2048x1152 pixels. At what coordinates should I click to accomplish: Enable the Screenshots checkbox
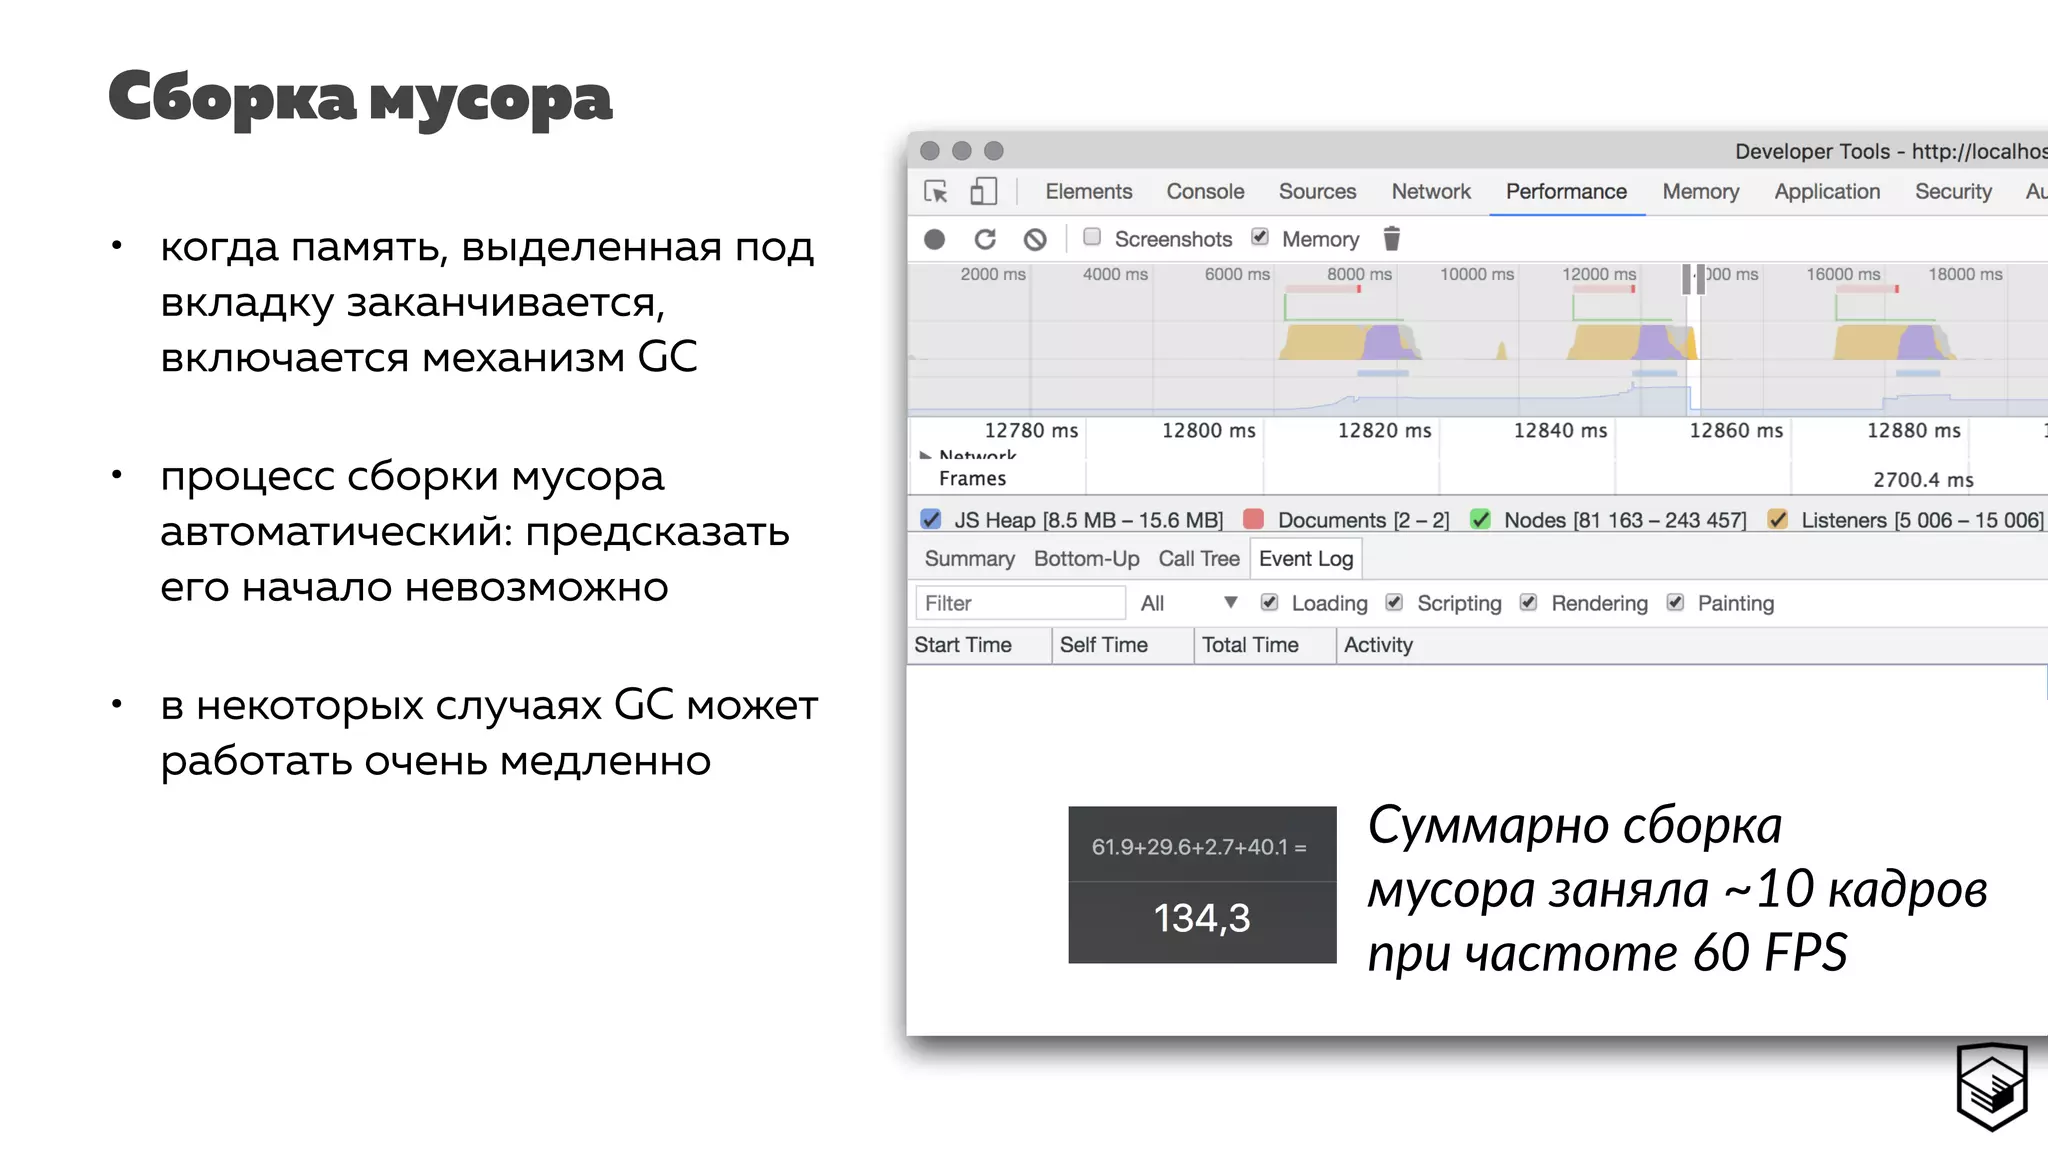pyautogui.click(x=1092, y=237)
